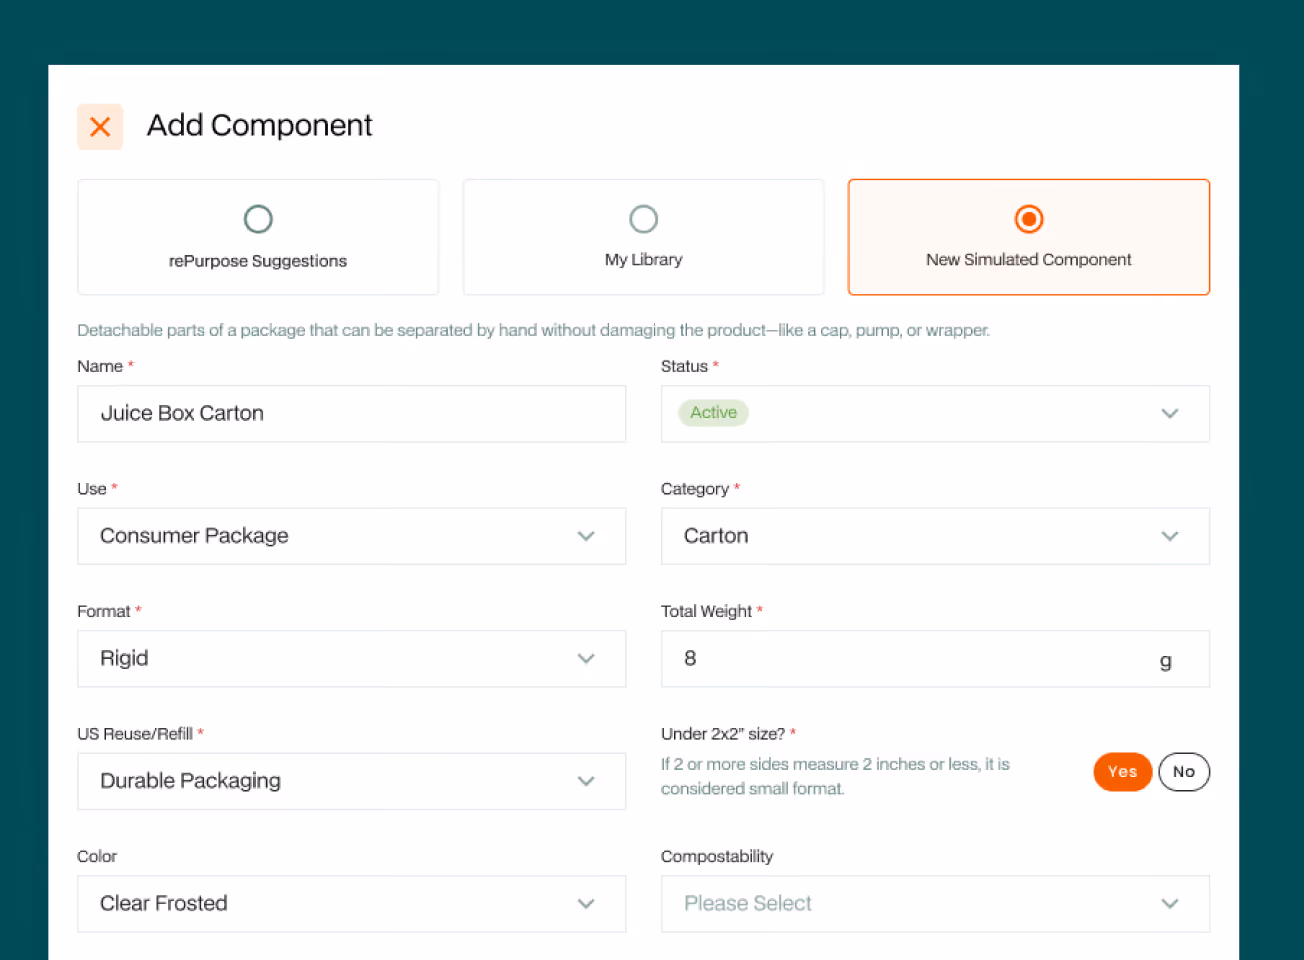Select the New Simulated Component radio option
The width and height of the screenshot is (1304, 960).
point(1029,237)
